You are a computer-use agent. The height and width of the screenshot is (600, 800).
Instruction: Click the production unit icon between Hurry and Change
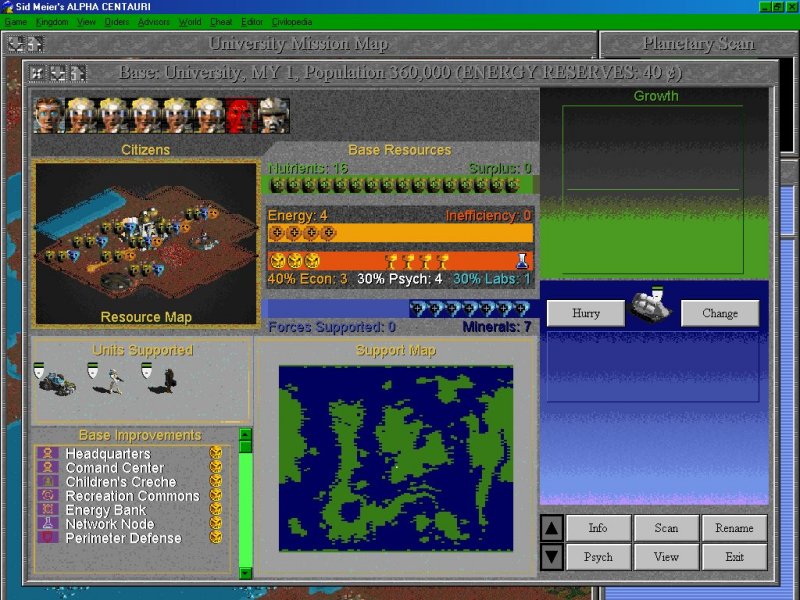tap(652, 306)
